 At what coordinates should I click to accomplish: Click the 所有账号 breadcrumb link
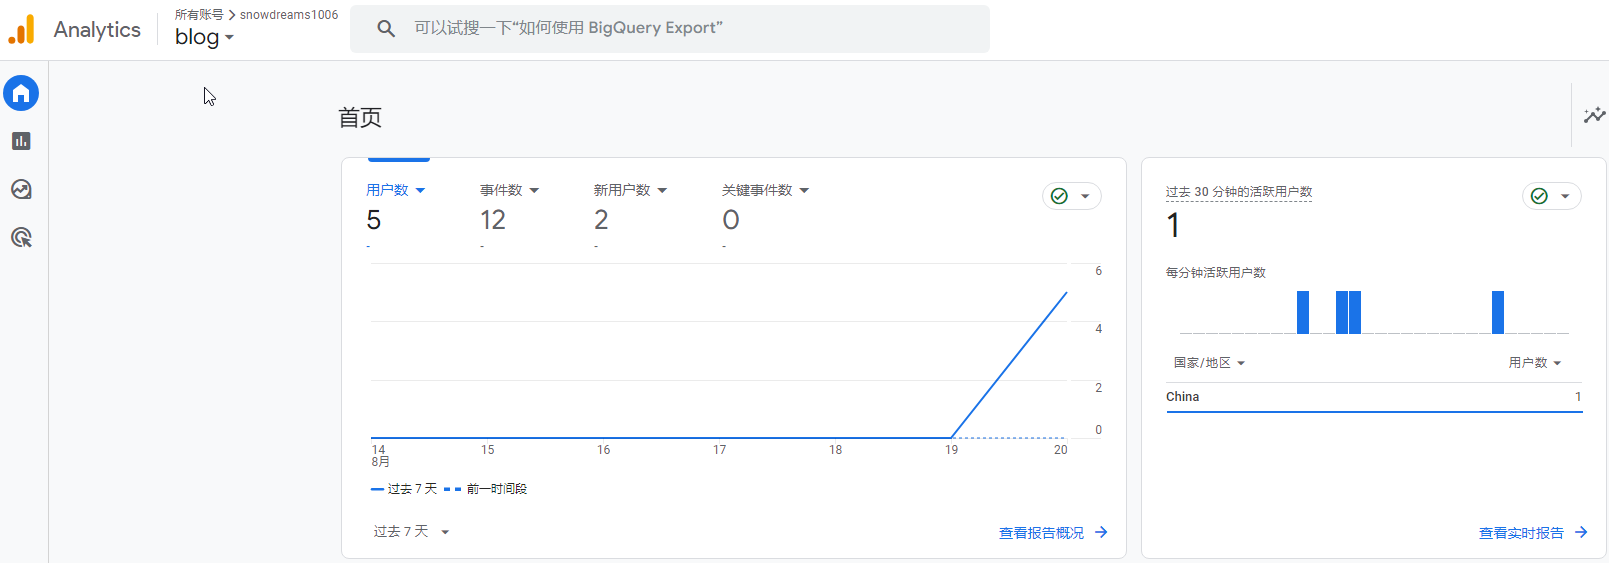click(199, 15)
